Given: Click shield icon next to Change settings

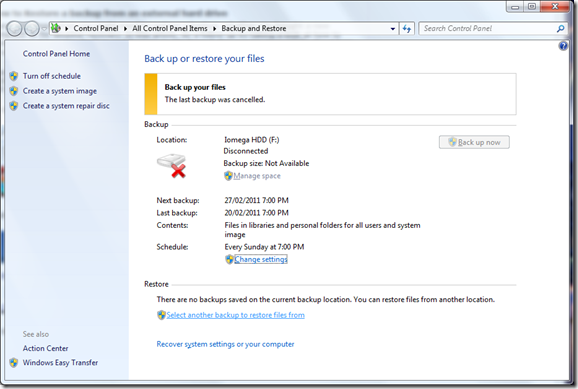Looking at the screenshot, I should point(229,260).
